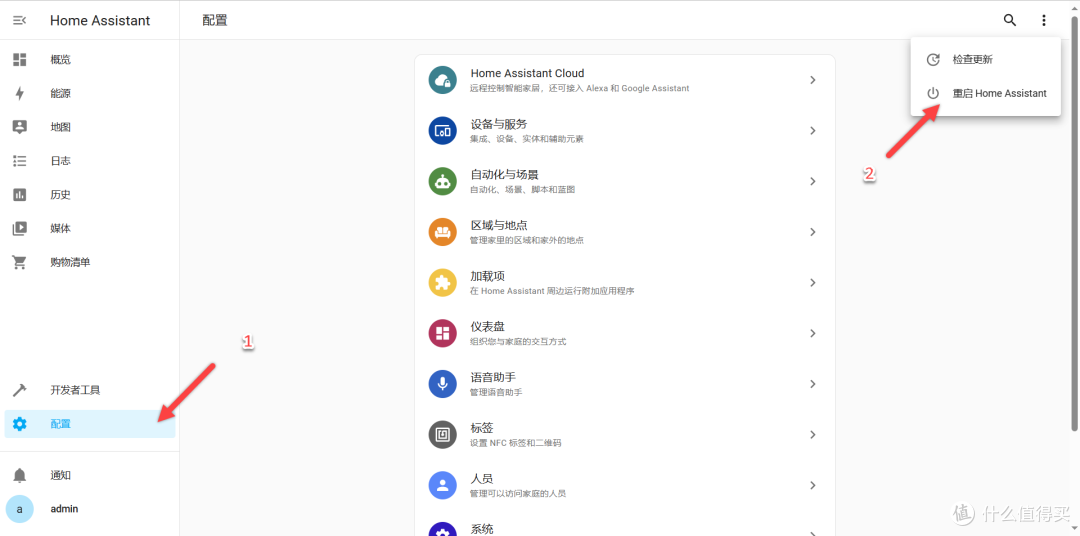Viewport: 1080px width, 536px height.
Task: Open 概览 in the sidebar
Action: coord(90,59)
